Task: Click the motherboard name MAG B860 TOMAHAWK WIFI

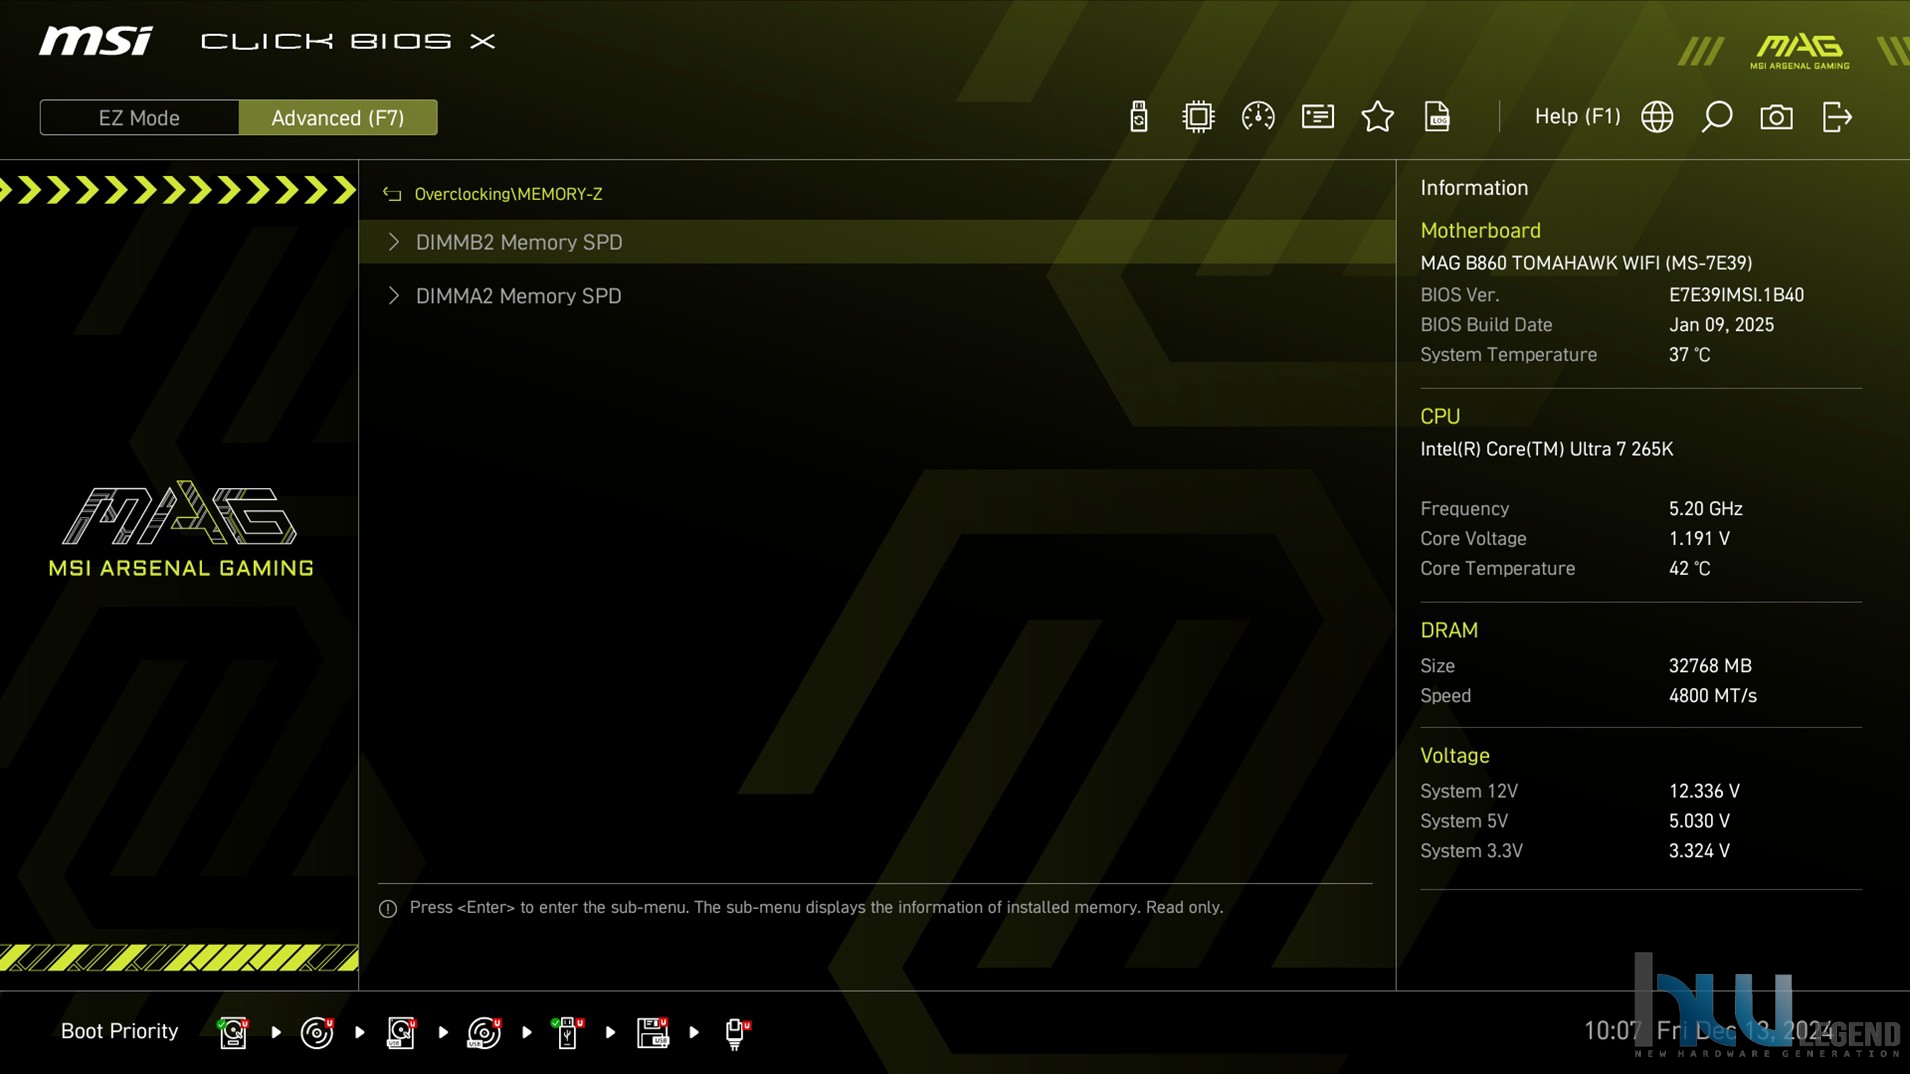Action: pyautogui.click(x=1586, y=263)
